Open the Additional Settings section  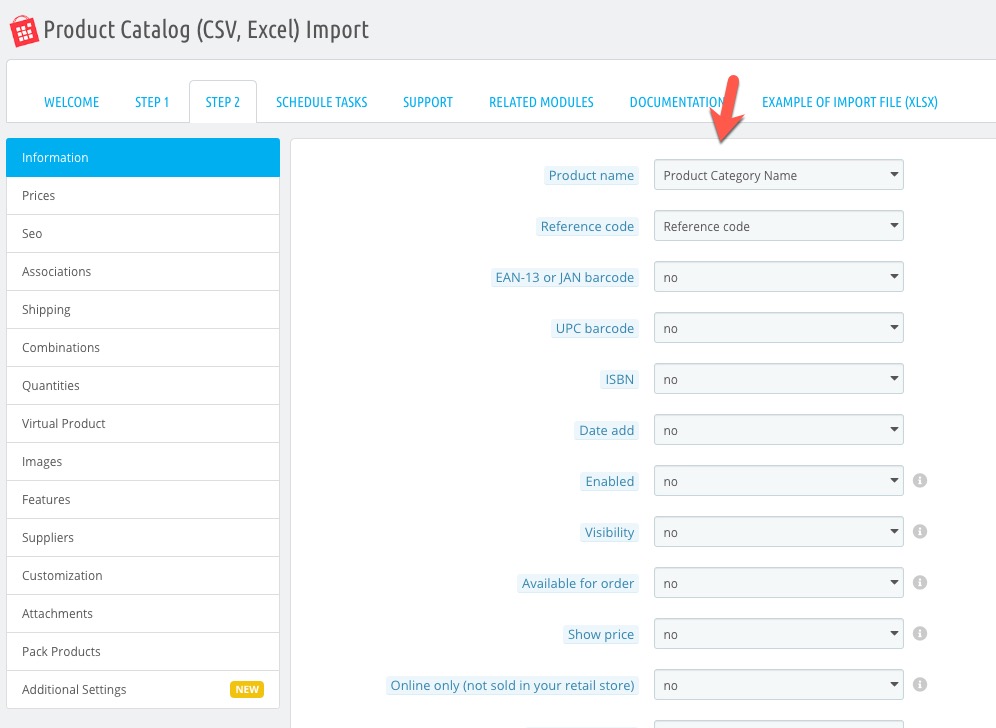143,690
